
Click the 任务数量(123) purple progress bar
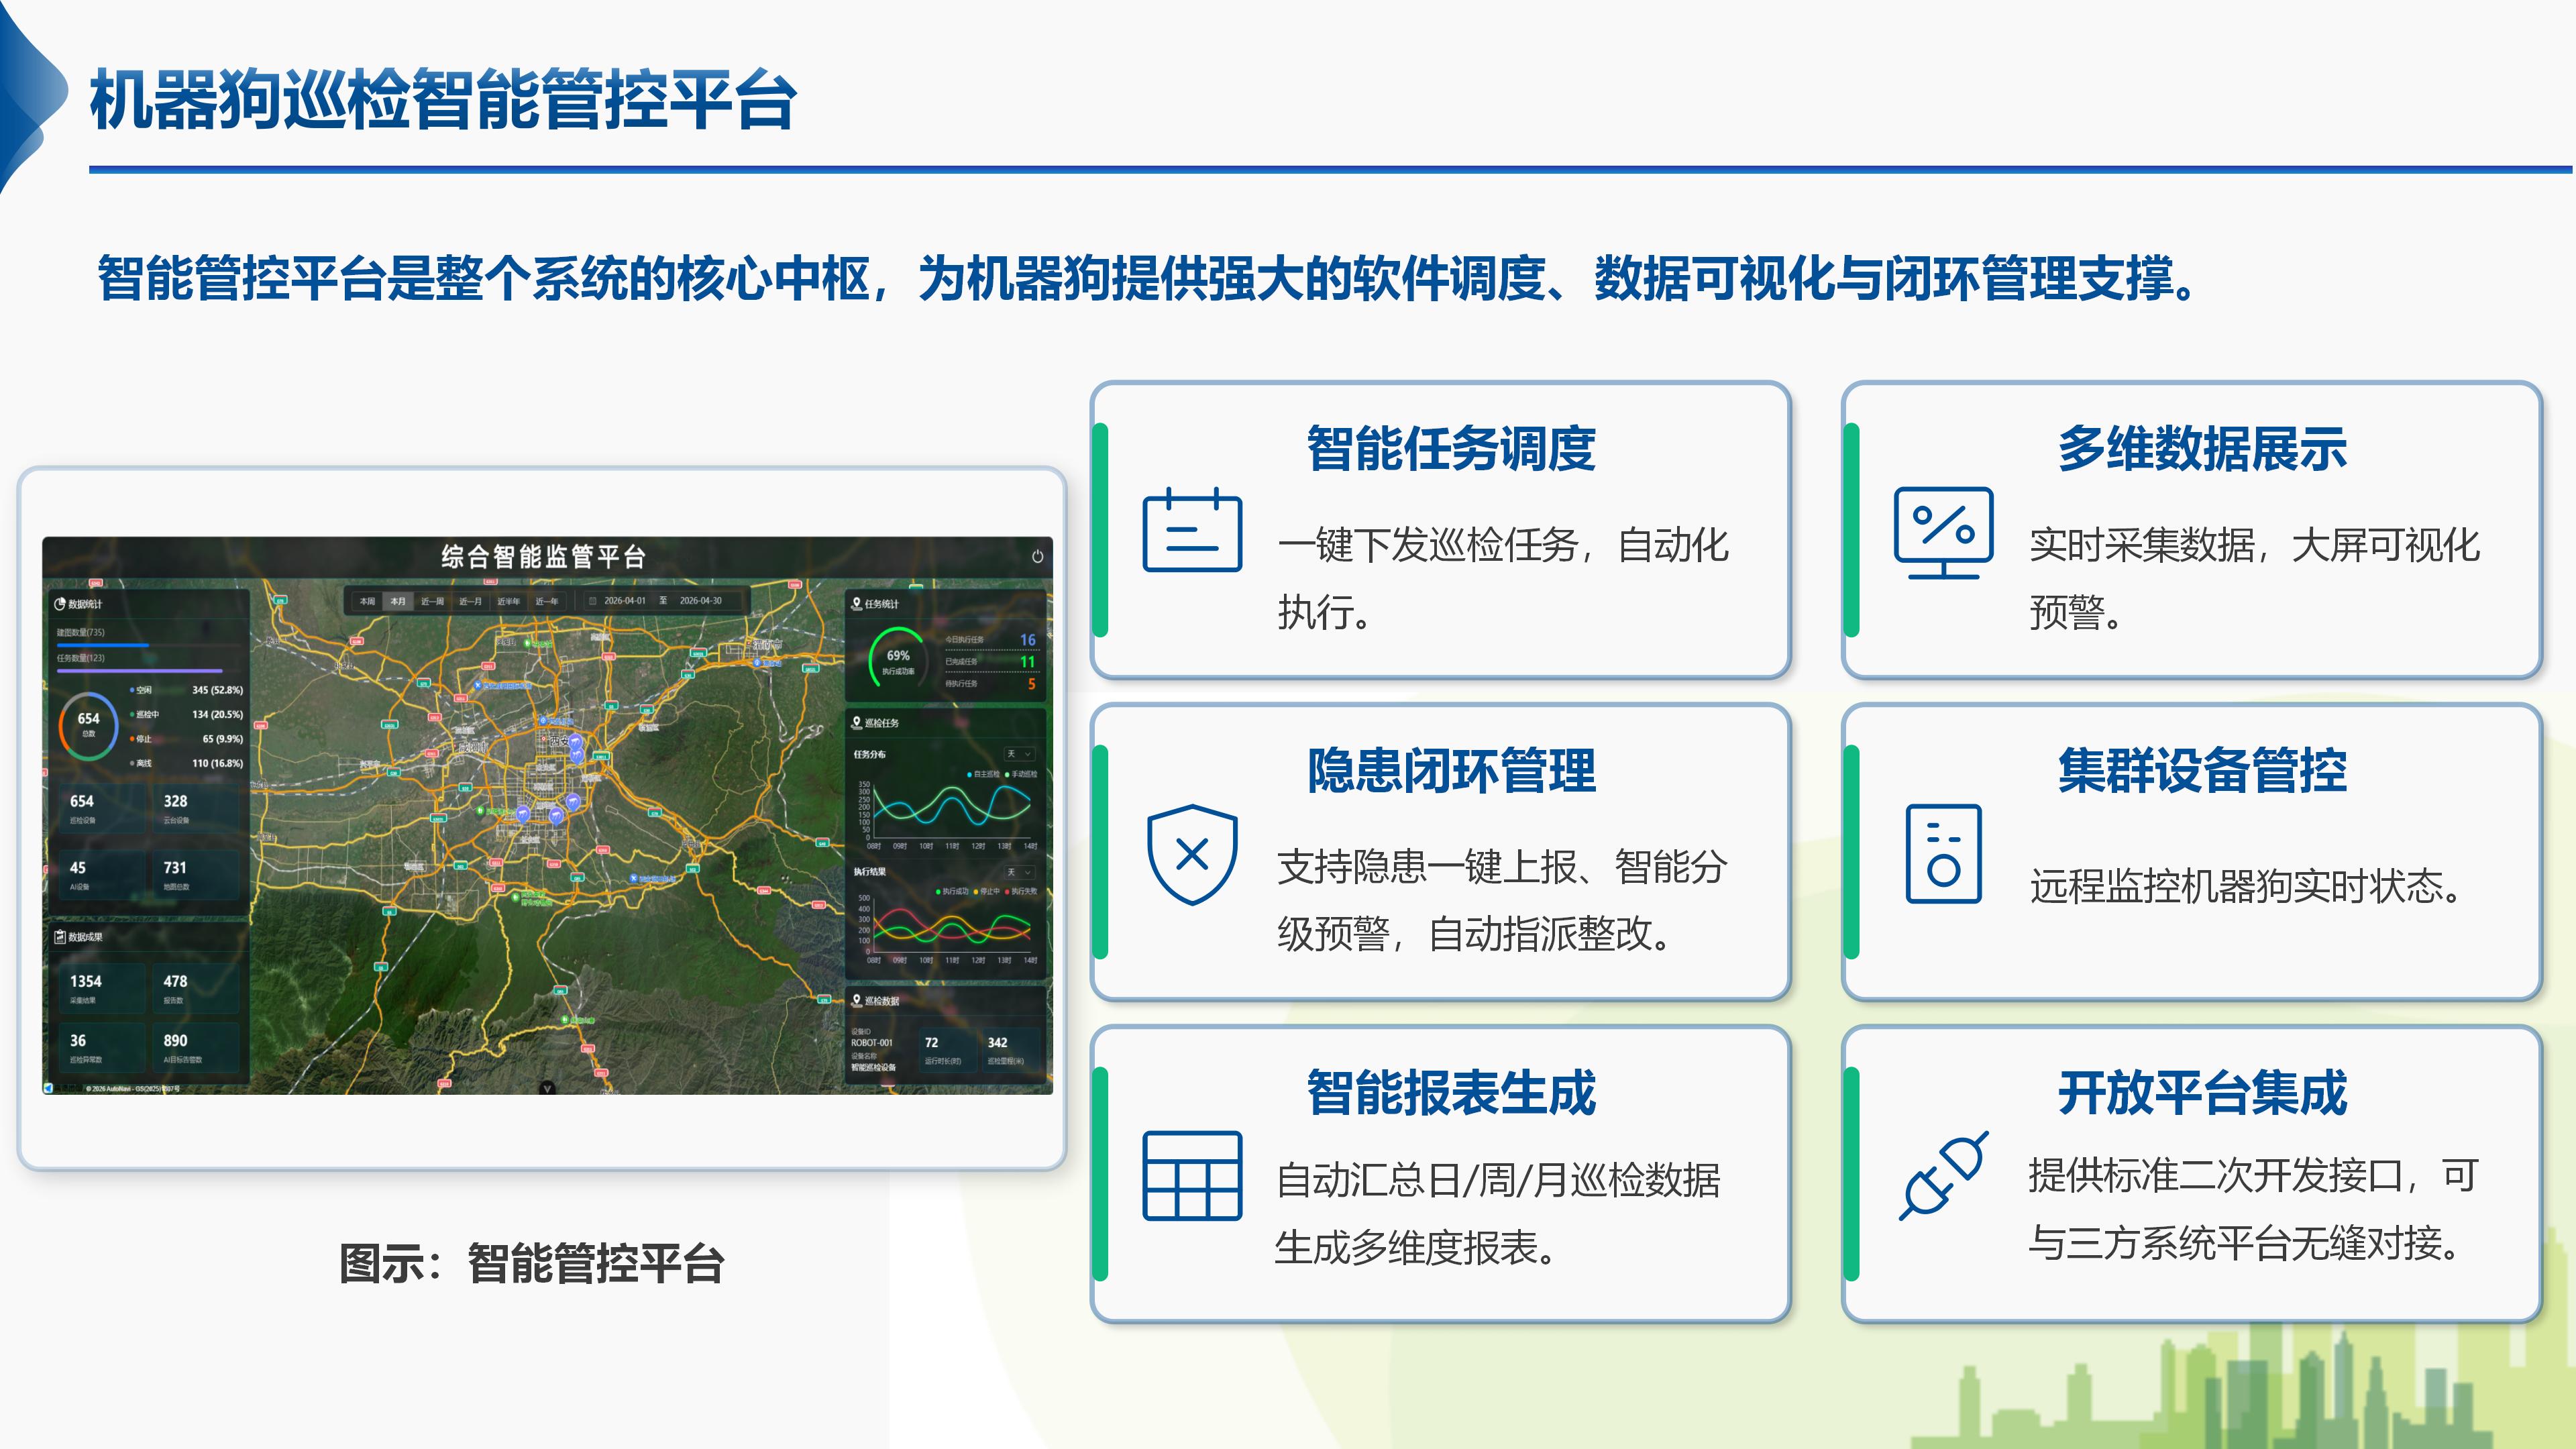tap(140, 671)
